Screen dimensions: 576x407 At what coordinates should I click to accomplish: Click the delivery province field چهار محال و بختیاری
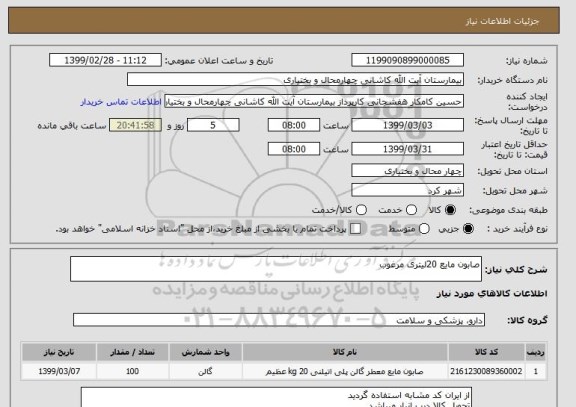[407, 171]
